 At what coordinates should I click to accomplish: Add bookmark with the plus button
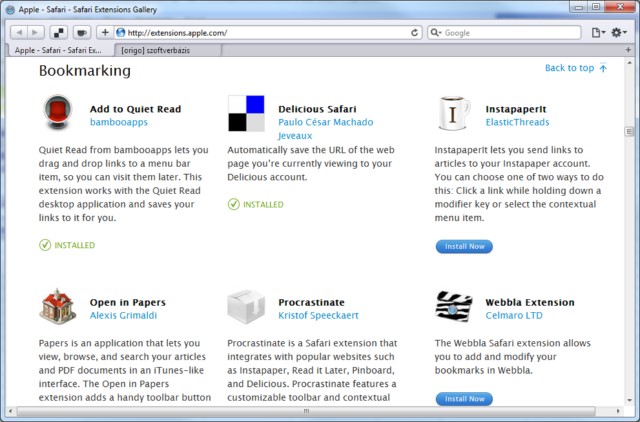(105, 33)
